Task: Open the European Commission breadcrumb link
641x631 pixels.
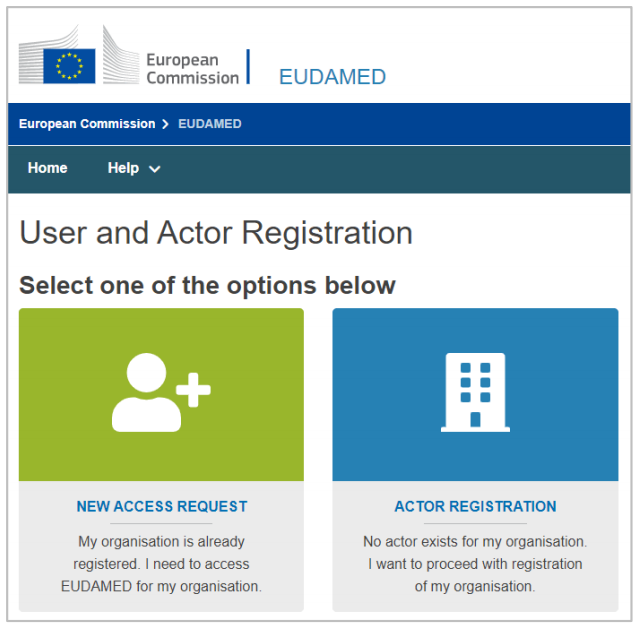Action: (x=87, y=124)
